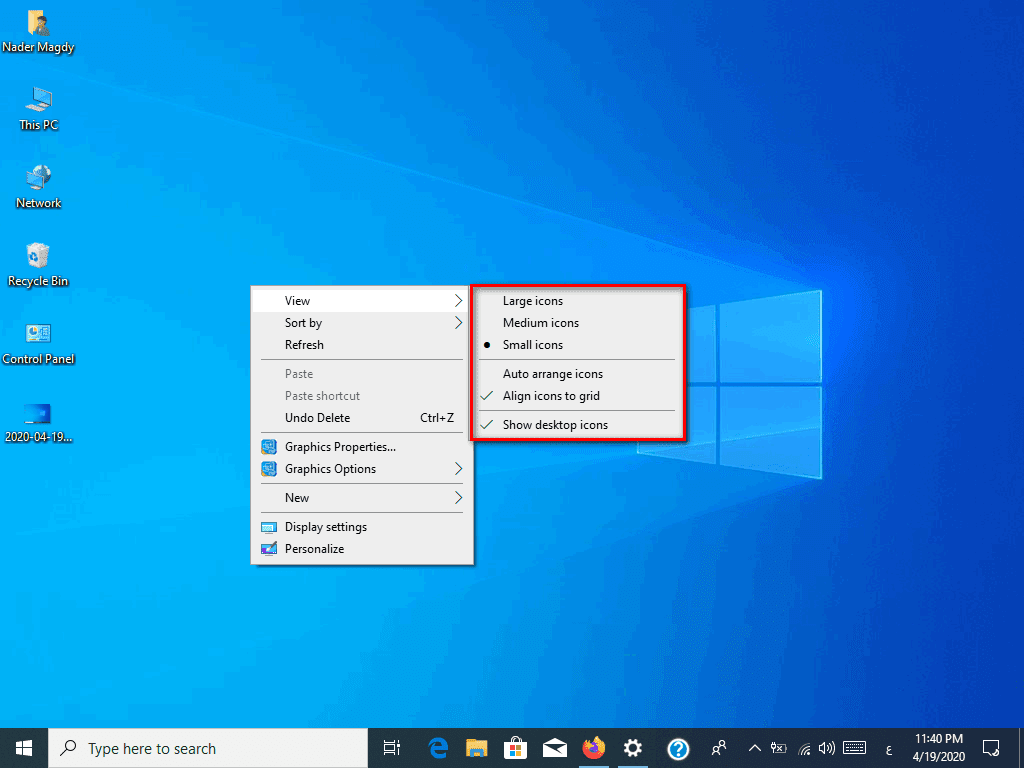Select the Control Panel desktop icon
Screen dimensions: 1024x768
point(38,344)
